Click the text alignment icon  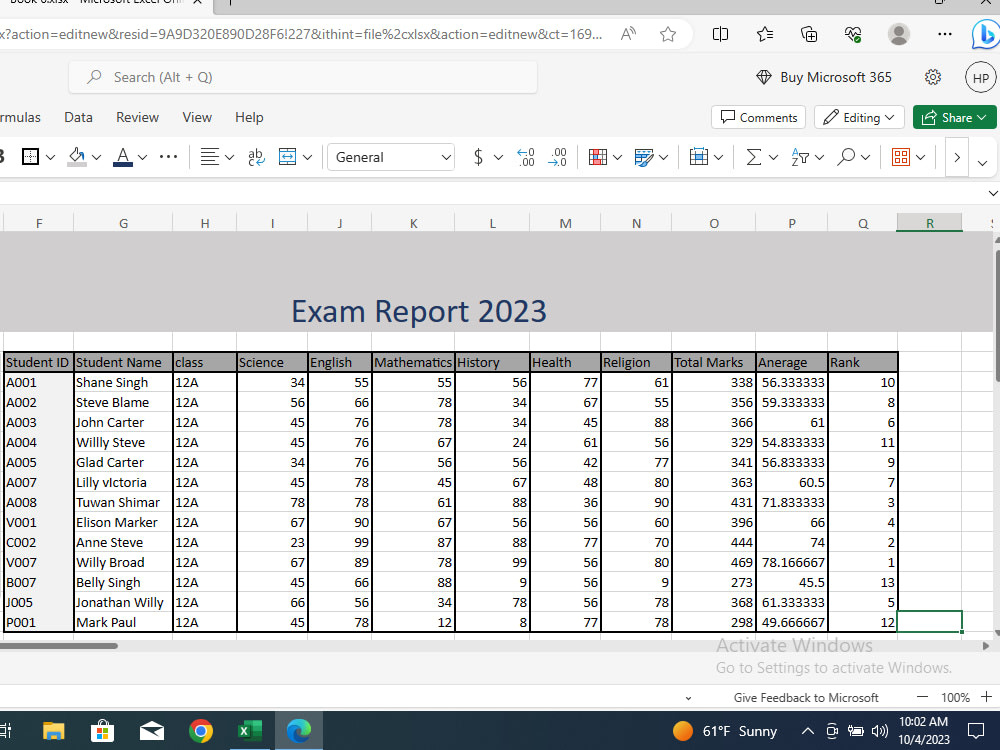209,157
